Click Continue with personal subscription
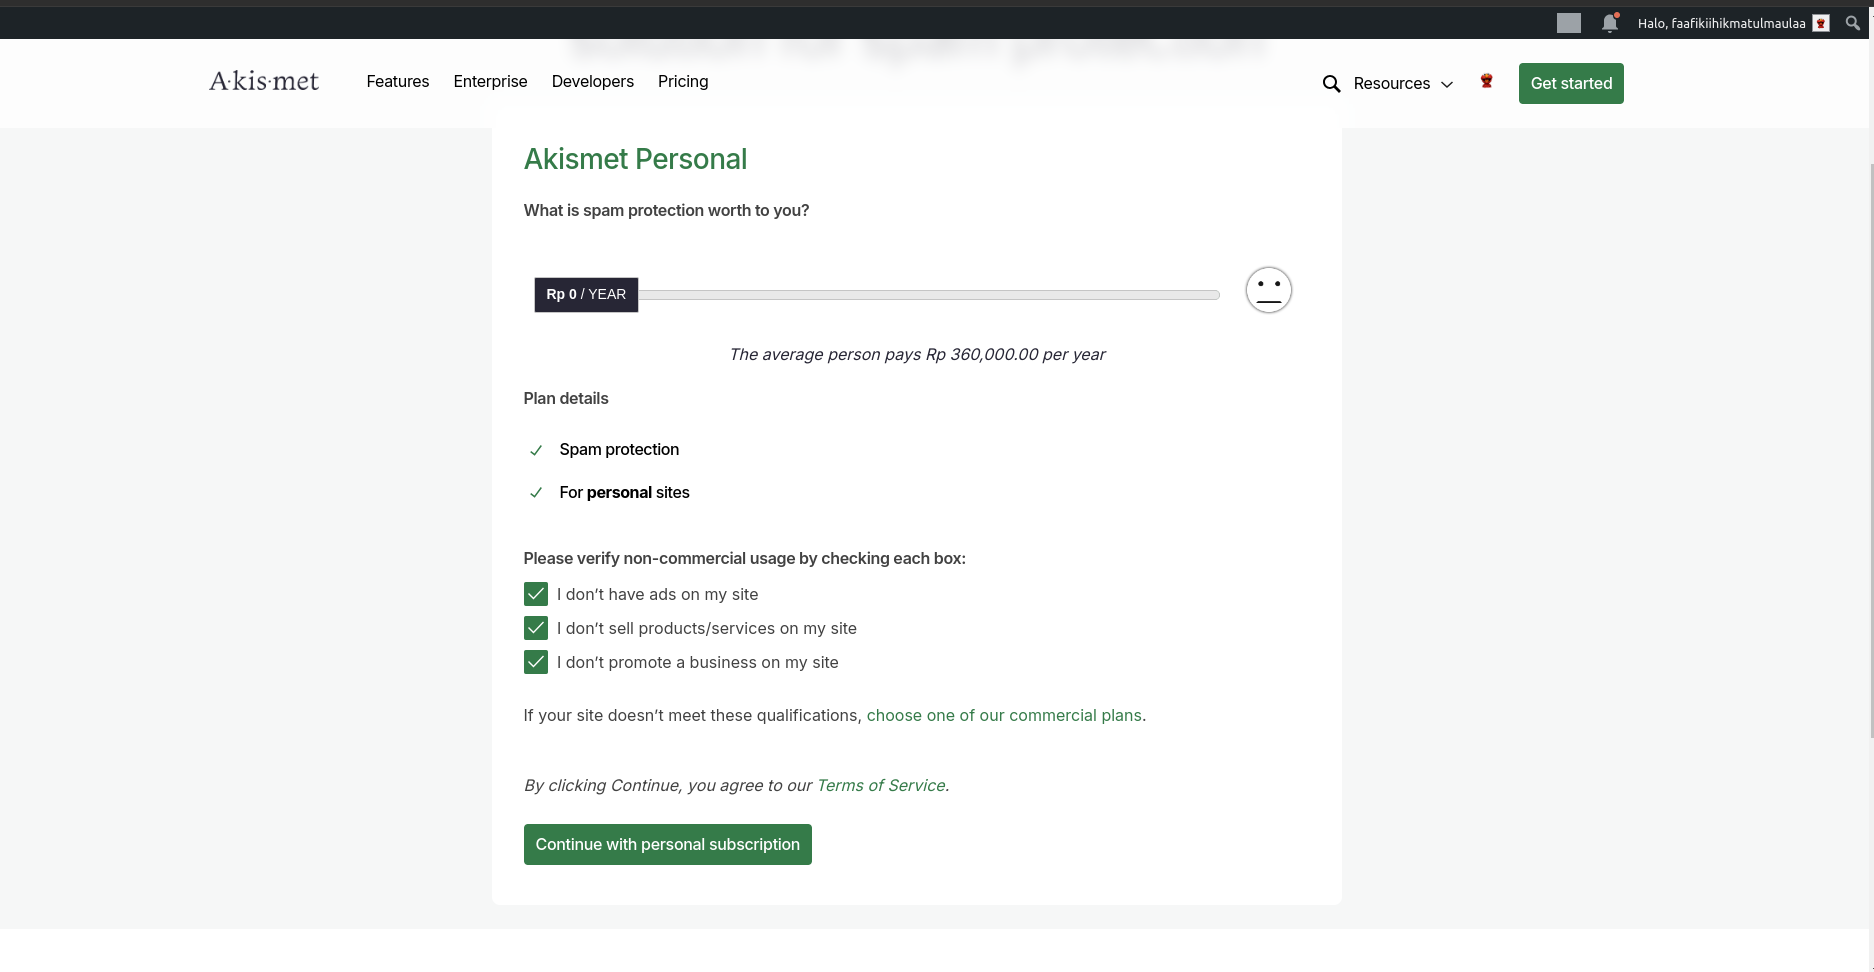This screenshot has width=1874, height=972. pyautogui.click(x=667, y=844)
